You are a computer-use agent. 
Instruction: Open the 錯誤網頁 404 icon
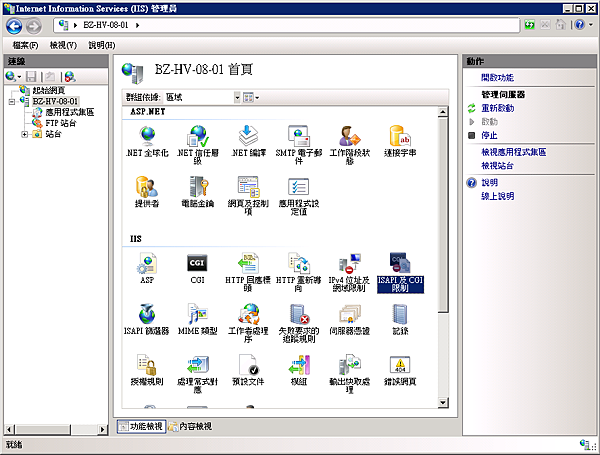point(400,370)
